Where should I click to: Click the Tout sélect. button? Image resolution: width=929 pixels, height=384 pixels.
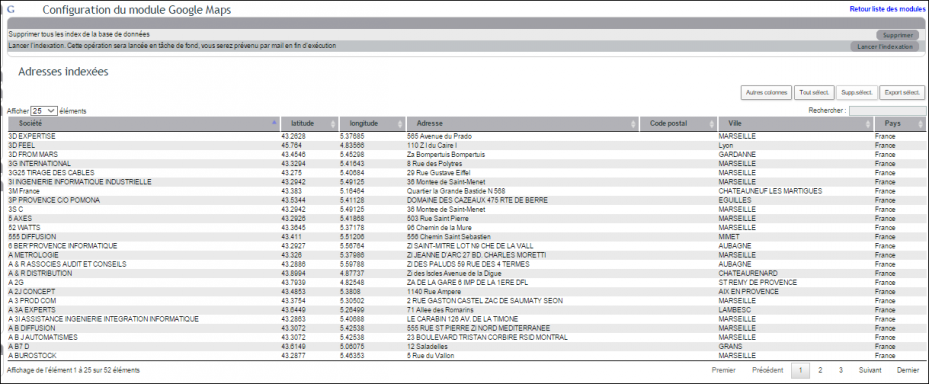(x=814, y=92)
